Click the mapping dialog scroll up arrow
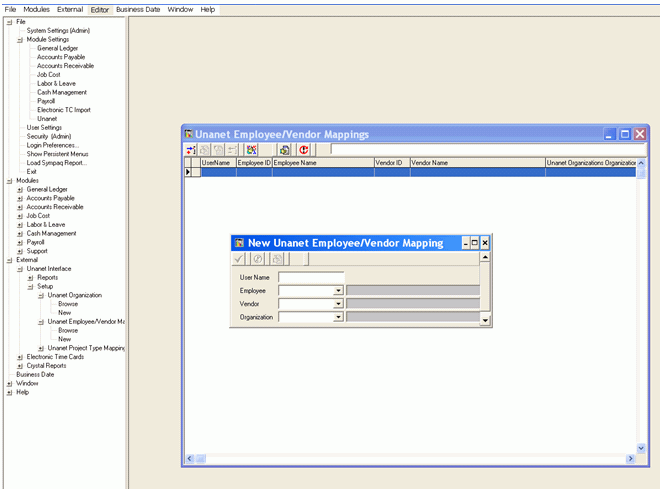Image resolution: width=660 pixels, height=489 pixels. pos(485,257)
